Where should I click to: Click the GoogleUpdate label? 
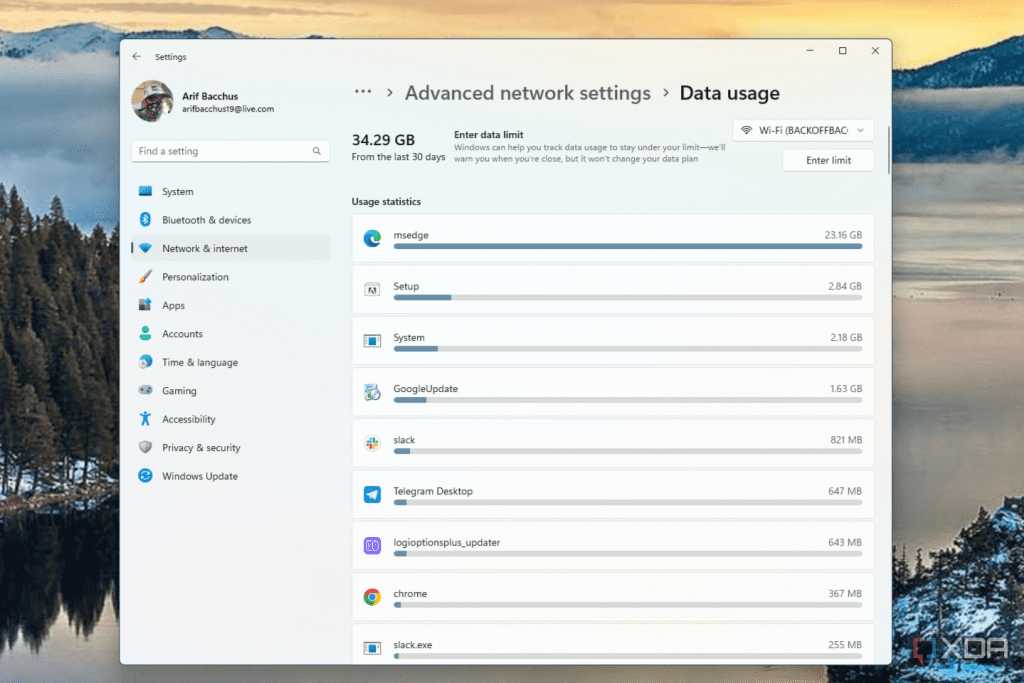coord(426,389)
